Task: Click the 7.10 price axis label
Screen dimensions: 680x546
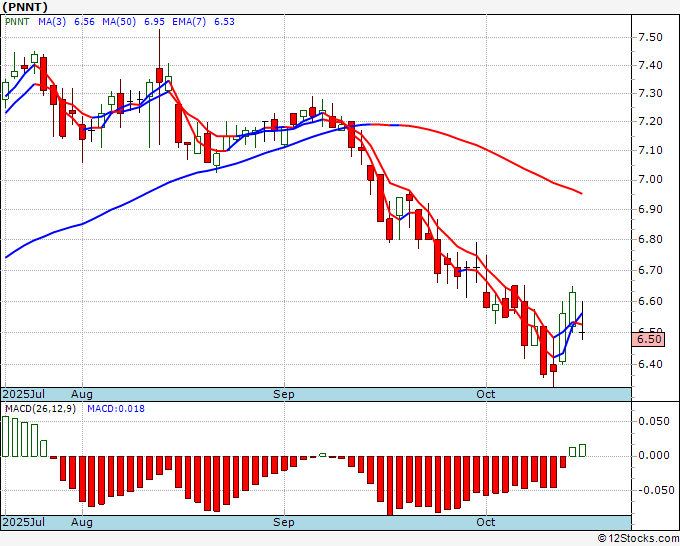Action: [651, 150]
